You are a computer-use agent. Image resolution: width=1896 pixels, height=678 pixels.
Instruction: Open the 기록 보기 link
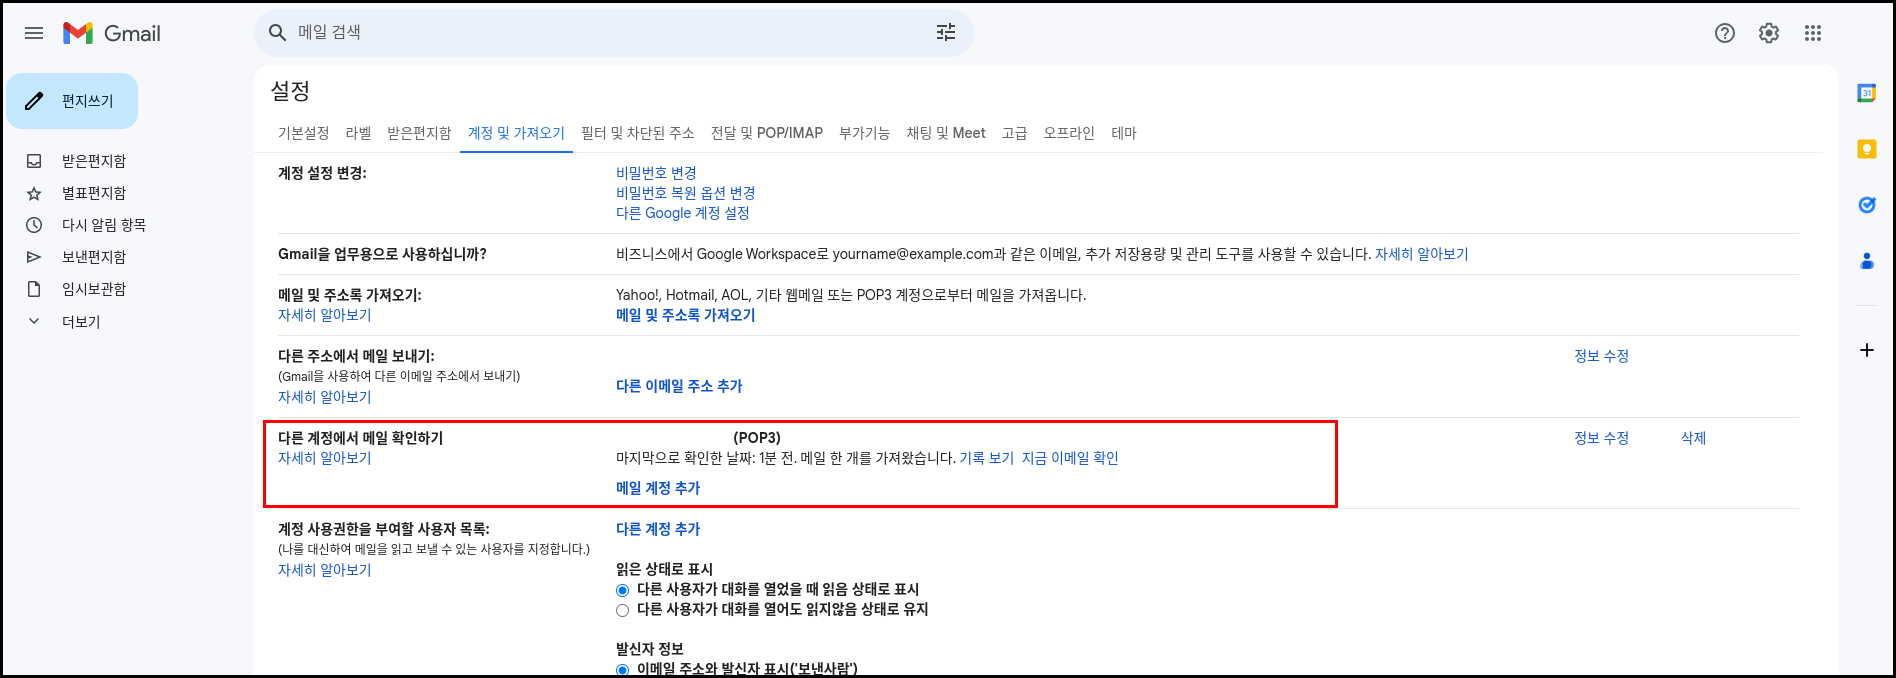coord(987,458)
